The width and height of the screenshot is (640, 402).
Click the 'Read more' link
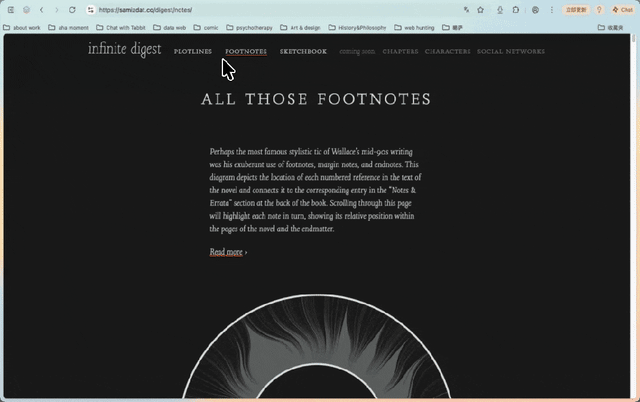click(226, 252)
